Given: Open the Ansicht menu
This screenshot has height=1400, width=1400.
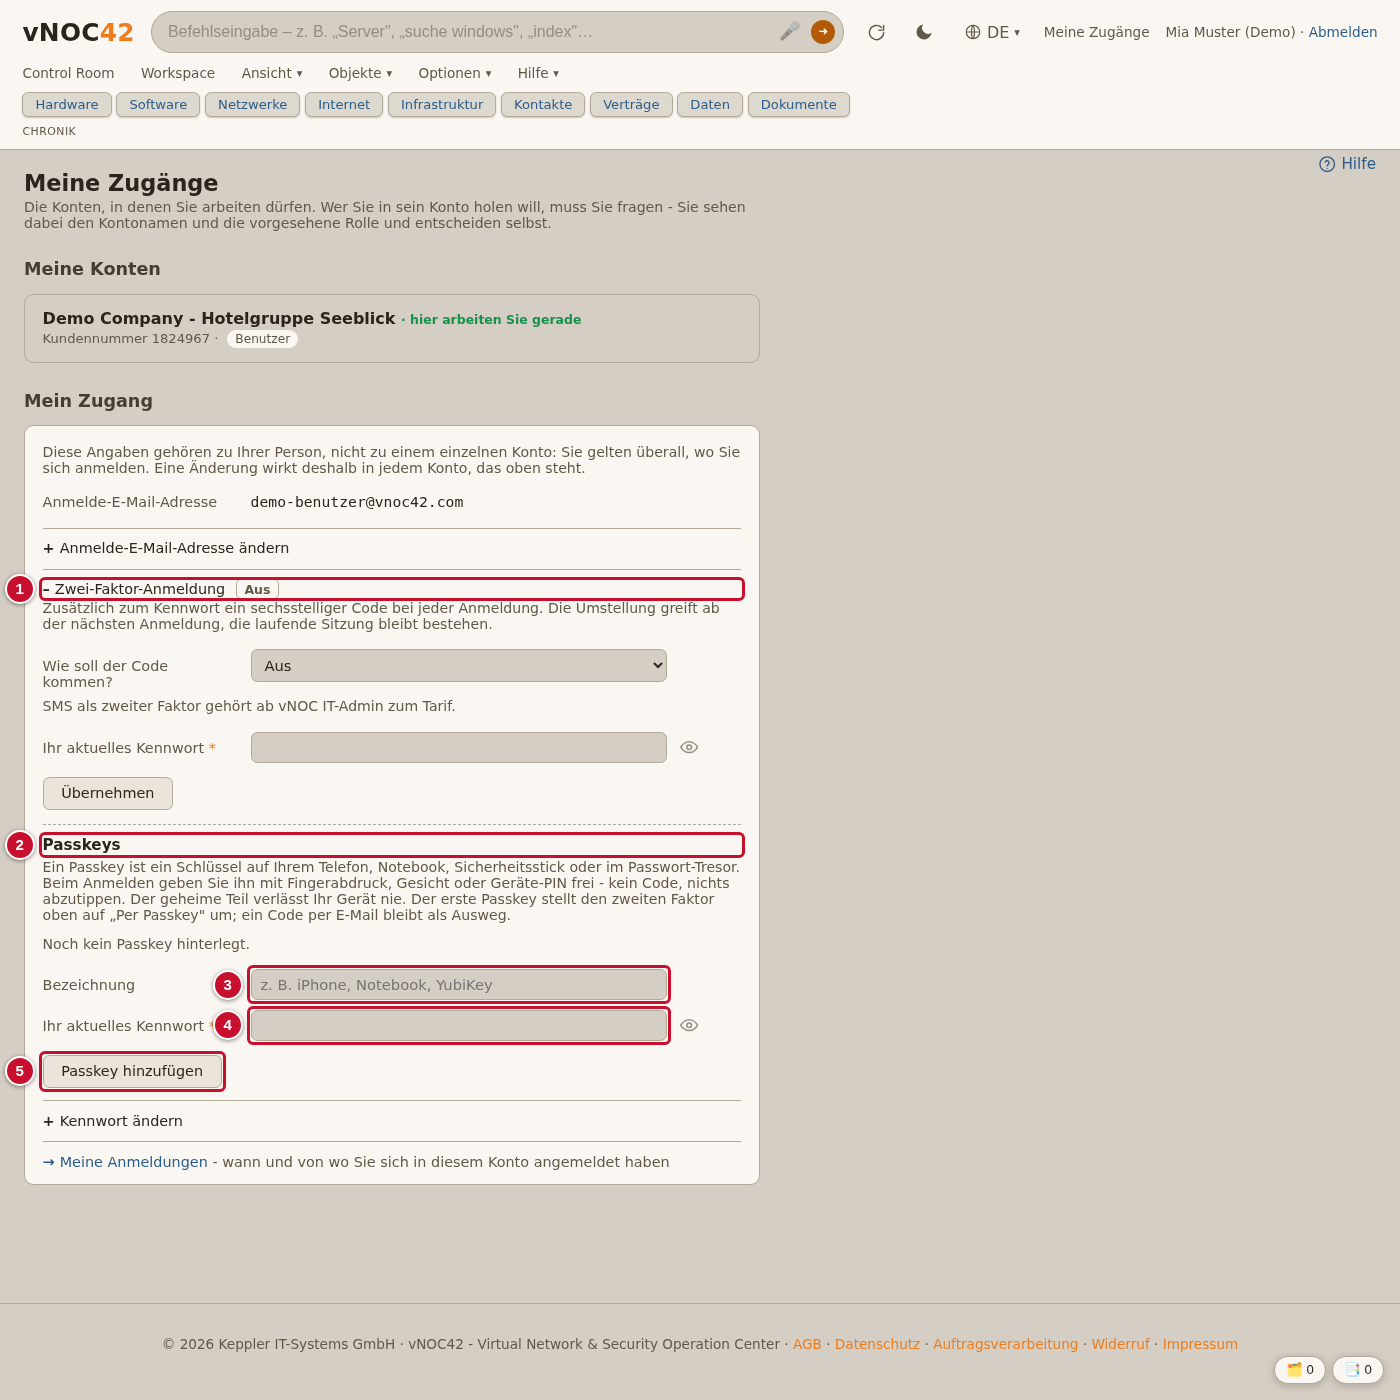Looking at the screenshot, I should click(272, 73).
